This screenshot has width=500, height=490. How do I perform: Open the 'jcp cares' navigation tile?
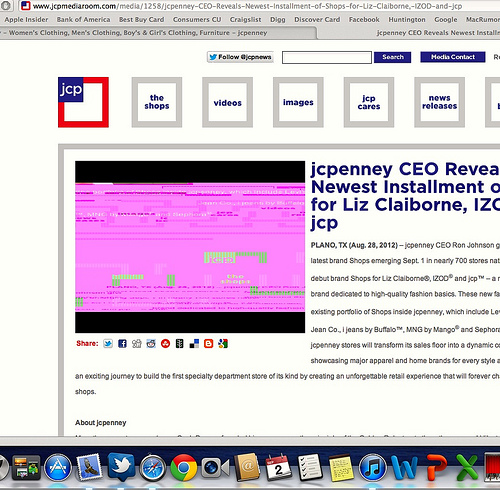(x=369, y=102)
